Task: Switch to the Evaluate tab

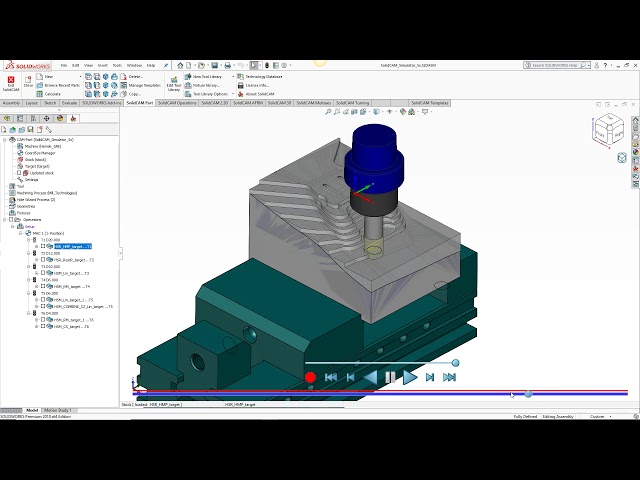Action: pos(69,103)
